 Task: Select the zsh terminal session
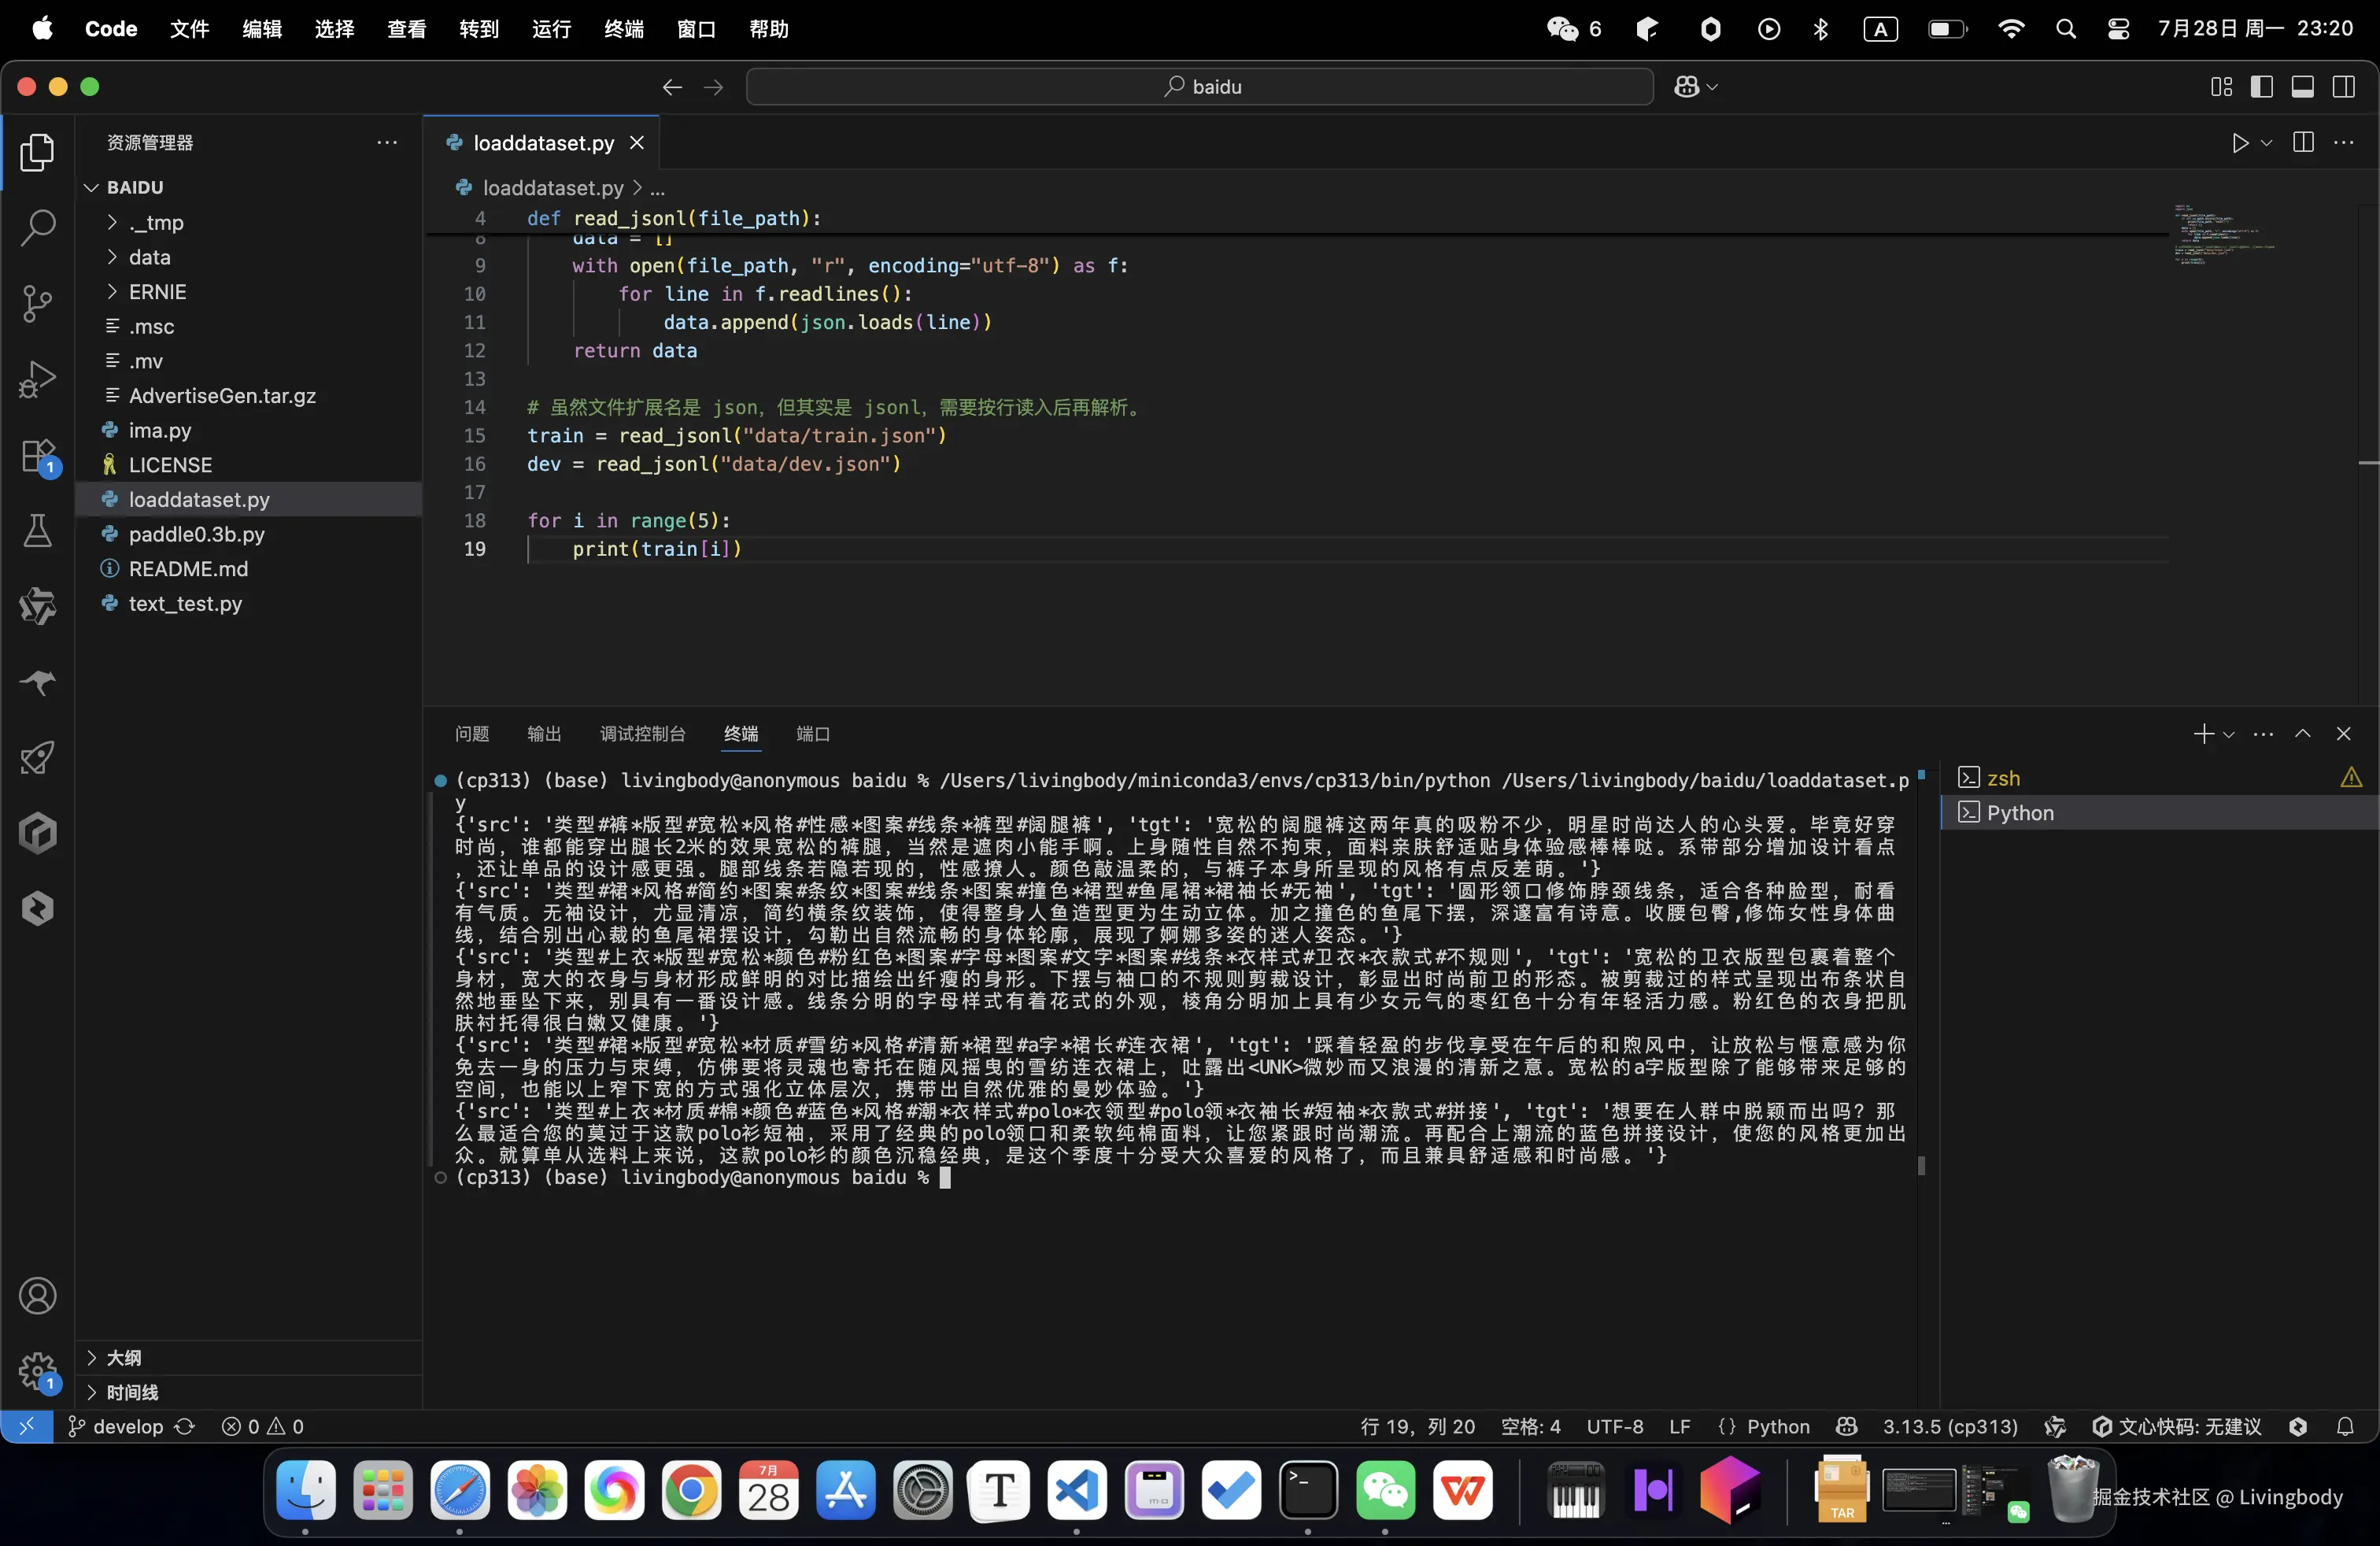coord(2159,778)
